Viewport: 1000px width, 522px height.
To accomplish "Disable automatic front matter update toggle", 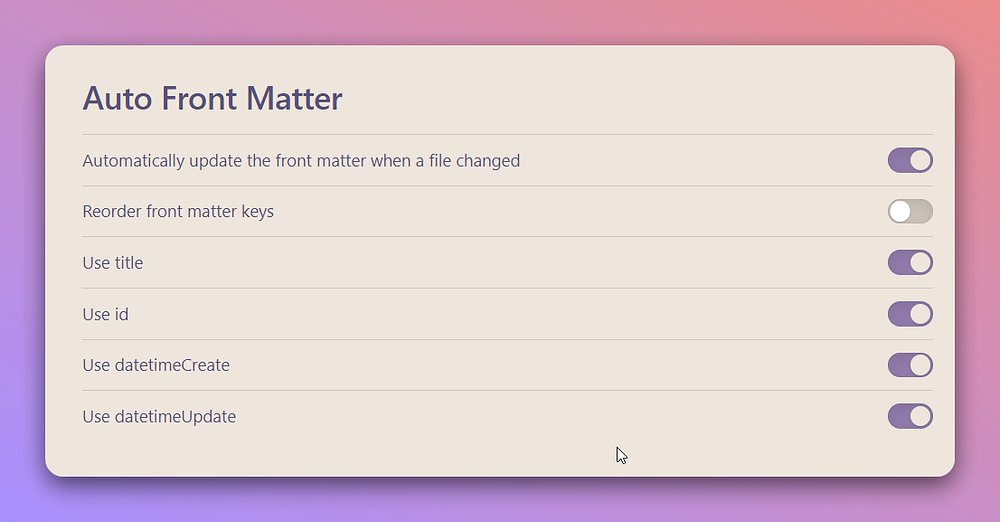I will [910, 160].
